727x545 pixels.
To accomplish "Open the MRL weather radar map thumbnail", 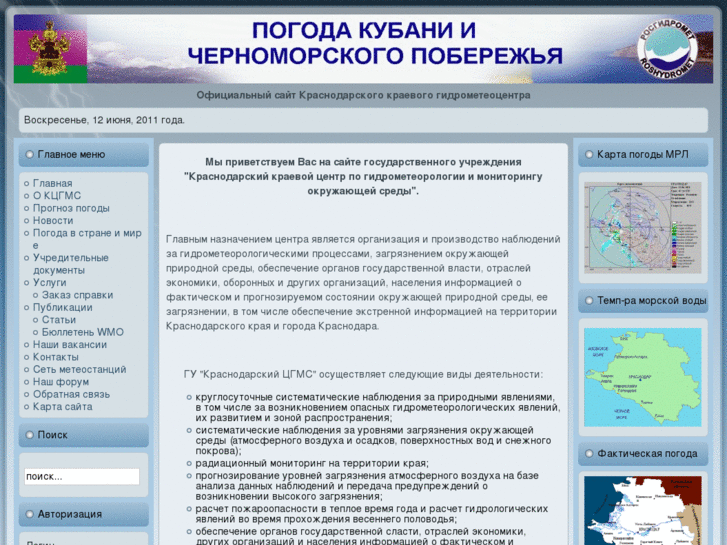I will click(643, 227).
